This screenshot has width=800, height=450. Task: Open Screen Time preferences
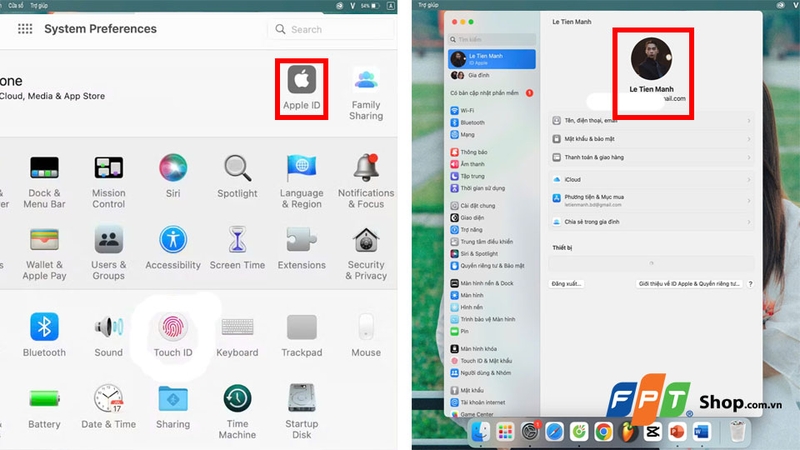pyautogui.click(x=237, y=248)
